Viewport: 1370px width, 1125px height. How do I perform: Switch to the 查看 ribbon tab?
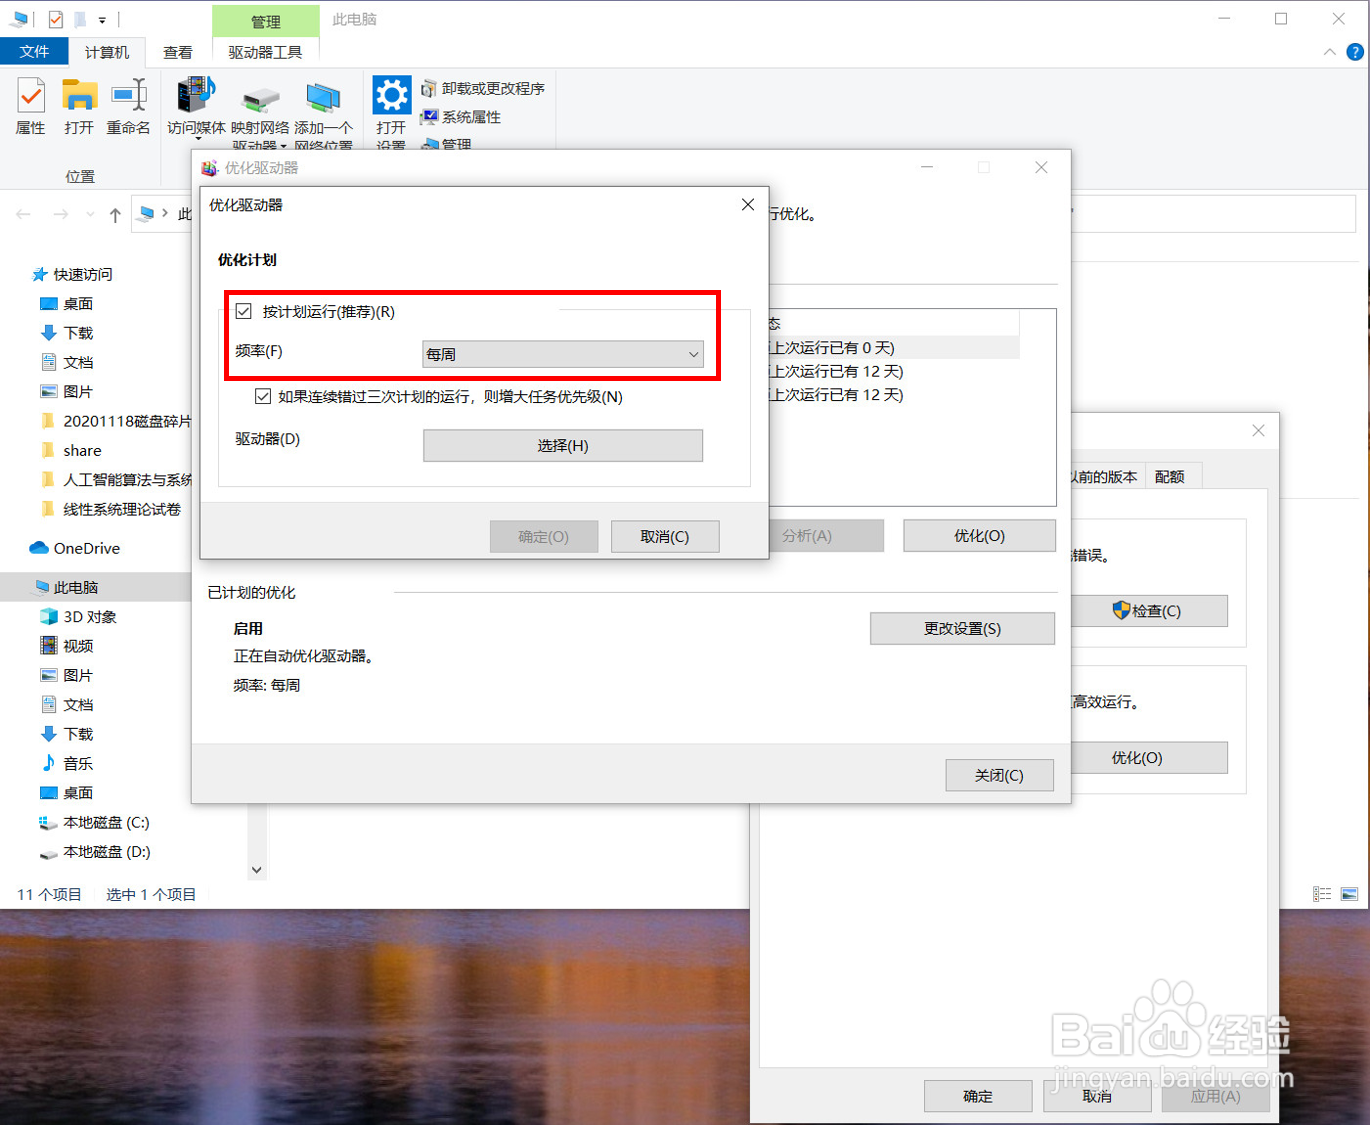coord(178,52)
